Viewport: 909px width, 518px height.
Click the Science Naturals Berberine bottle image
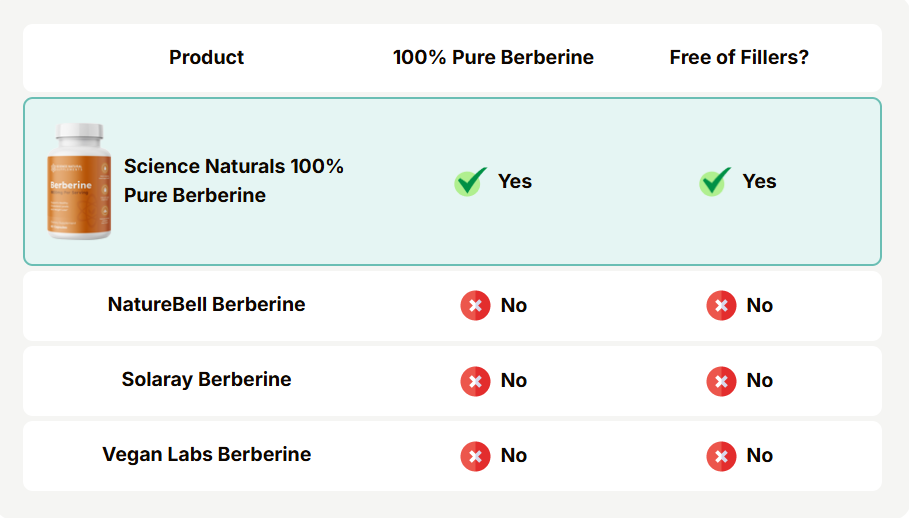tap(80, 181)
